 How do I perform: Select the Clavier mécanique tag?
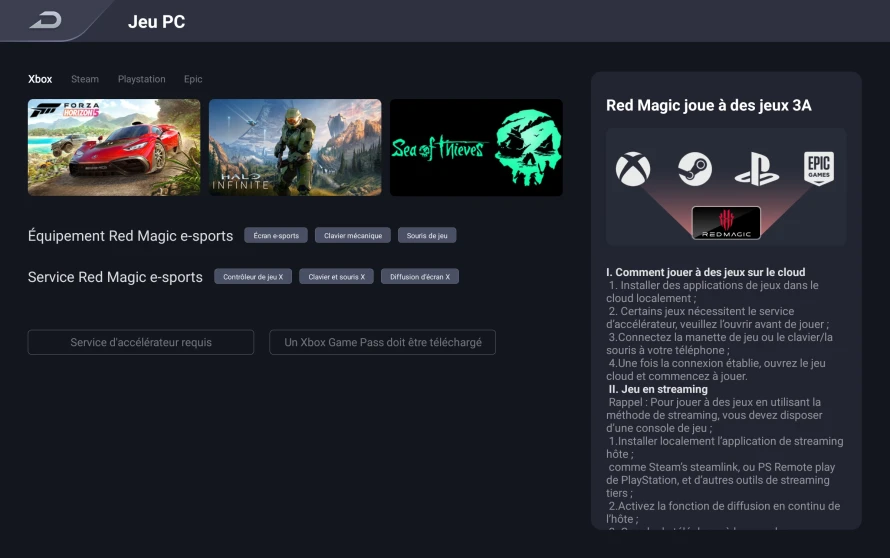pos(352,236)
